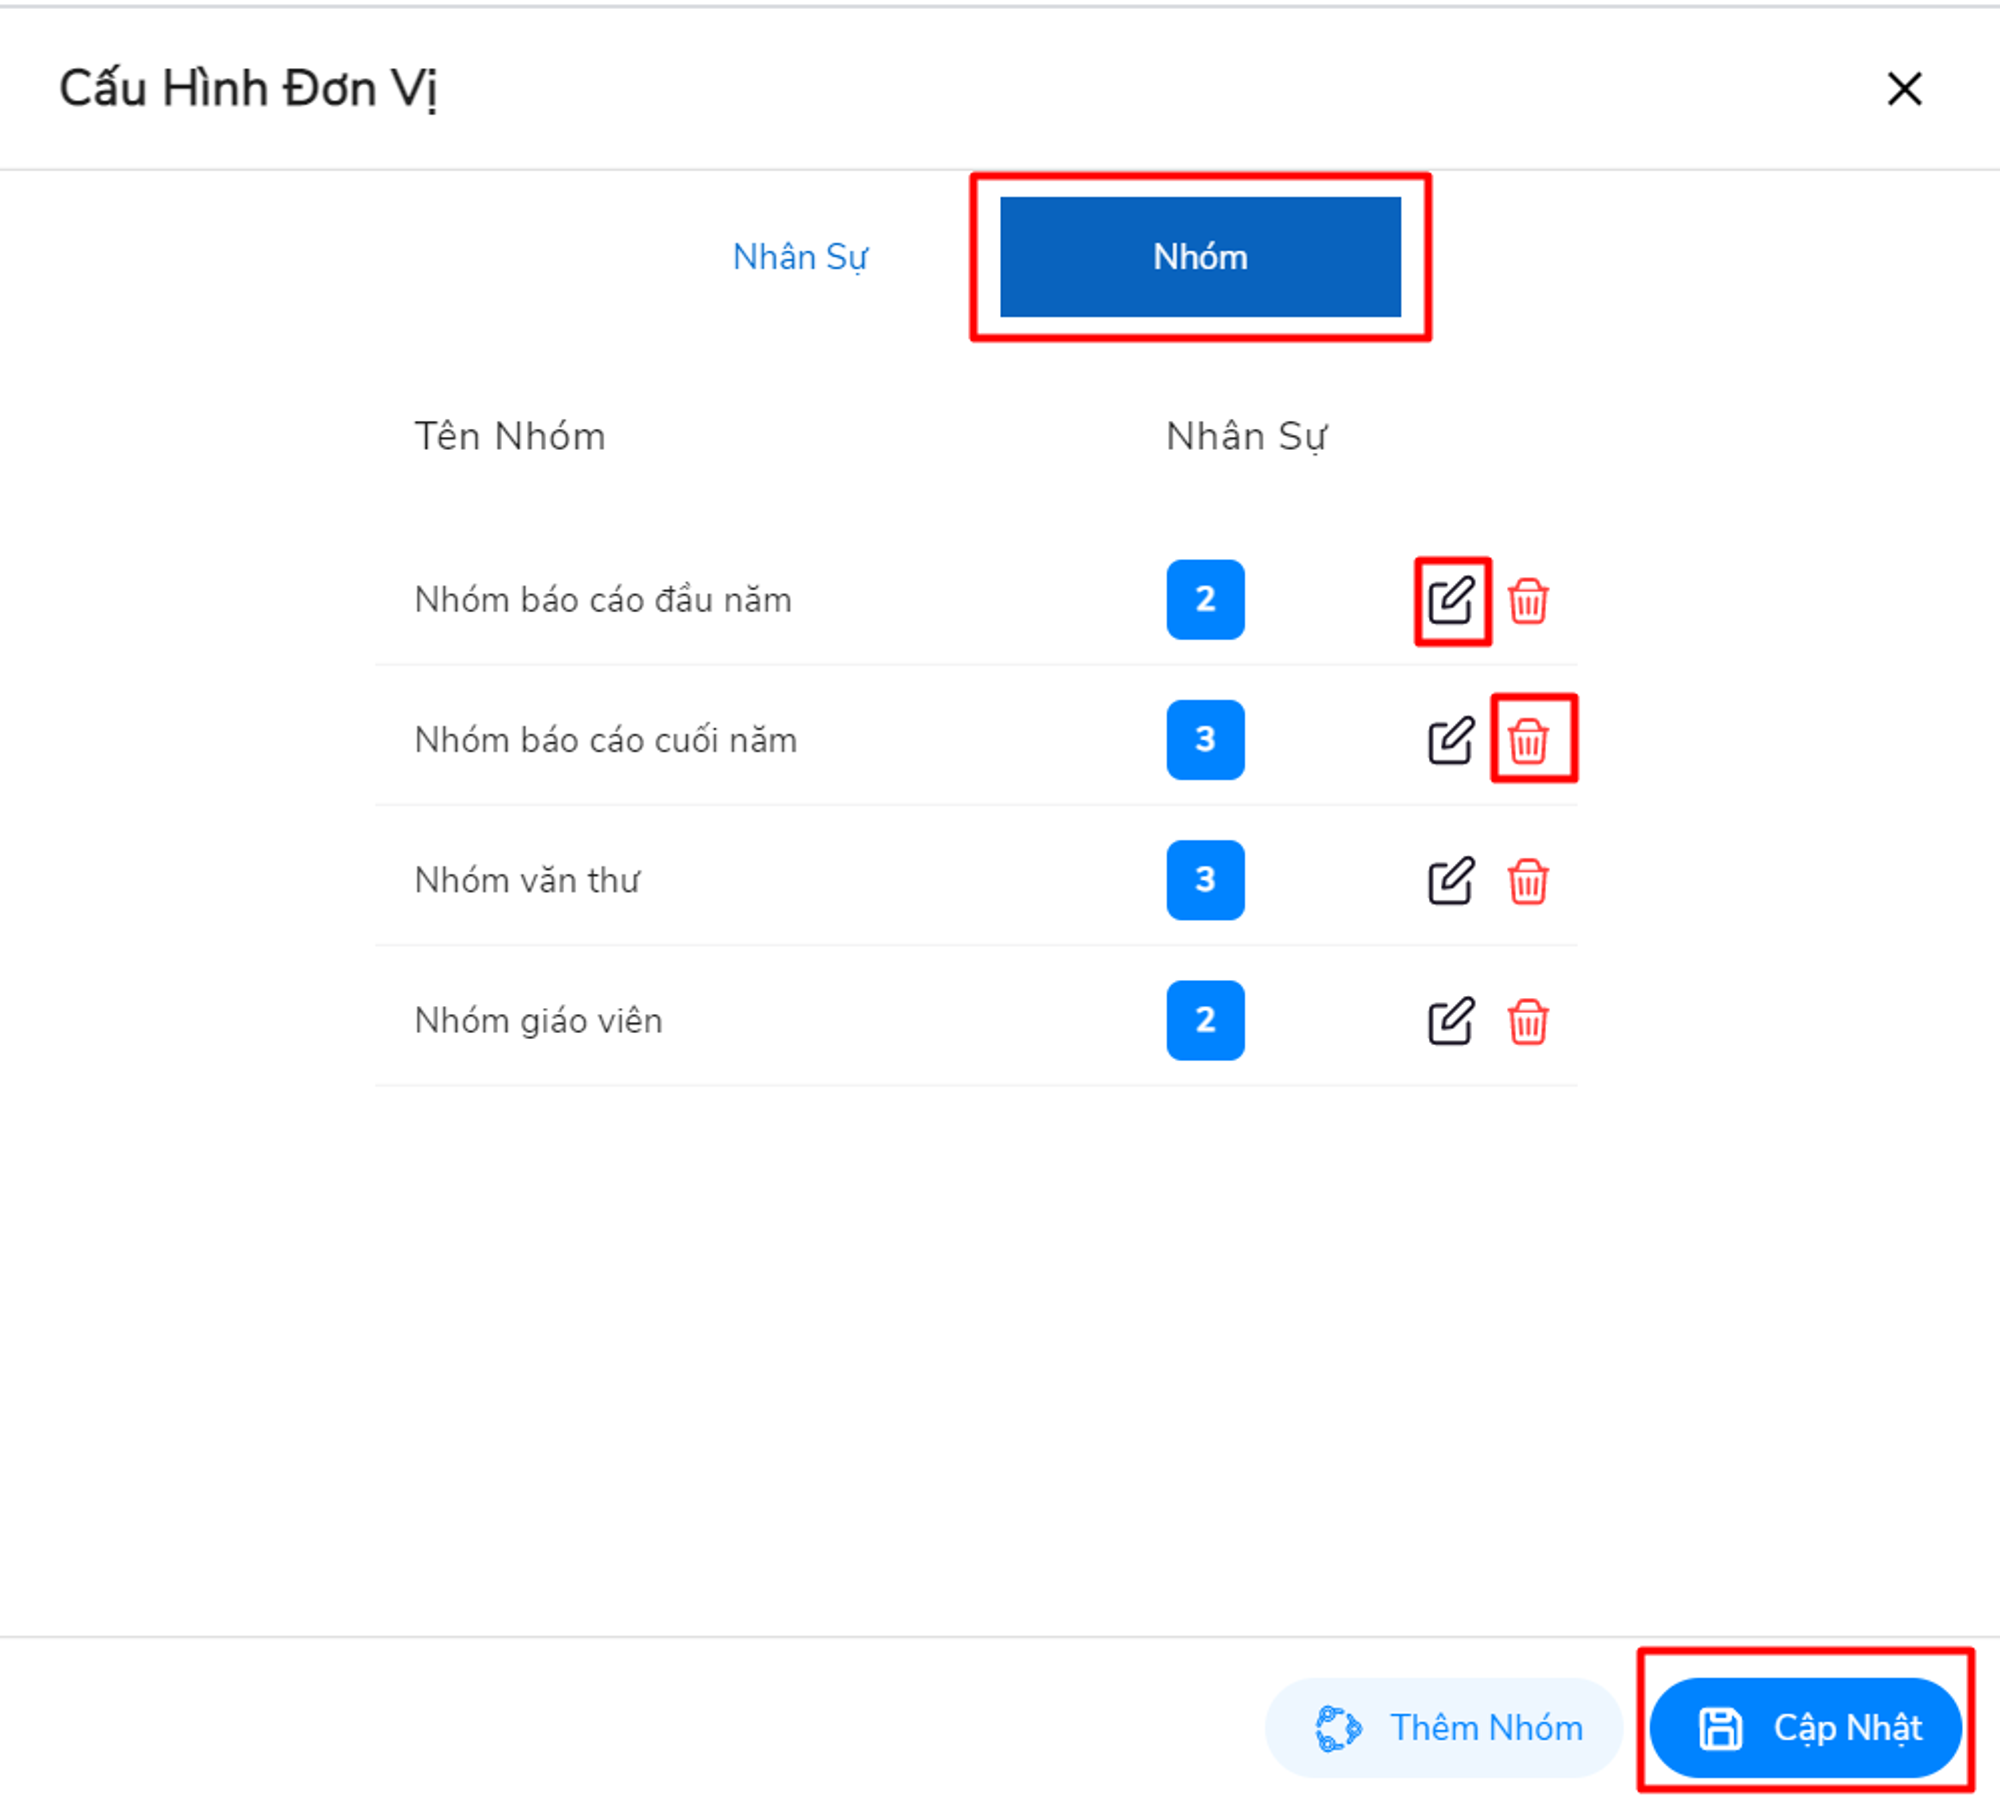Click the Thêm Nhóm button
2000x1808 pixels.
point(1446,1727)
